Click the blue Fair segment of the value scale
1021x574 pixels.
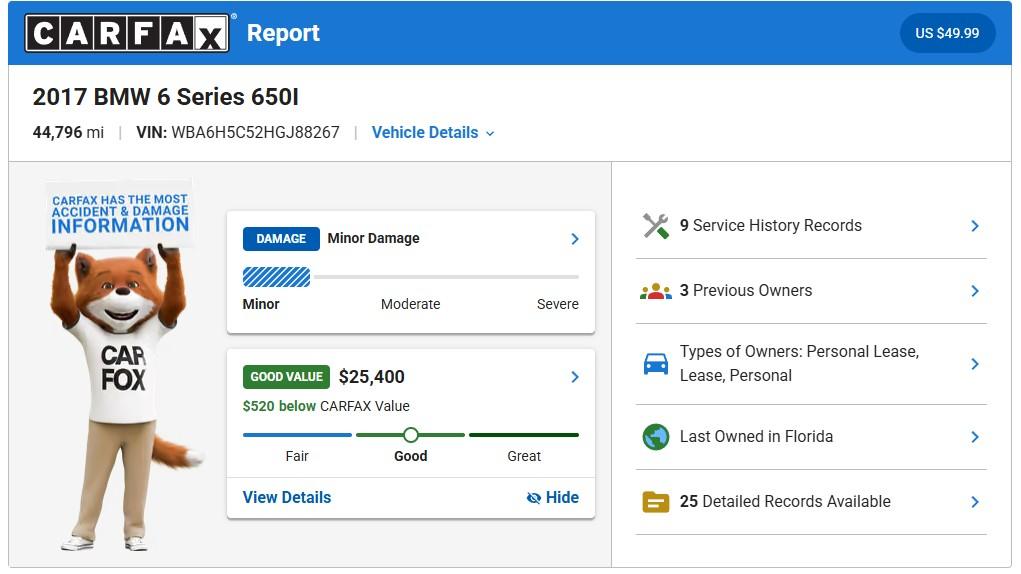pyautogui.click(x=297, y=435)
